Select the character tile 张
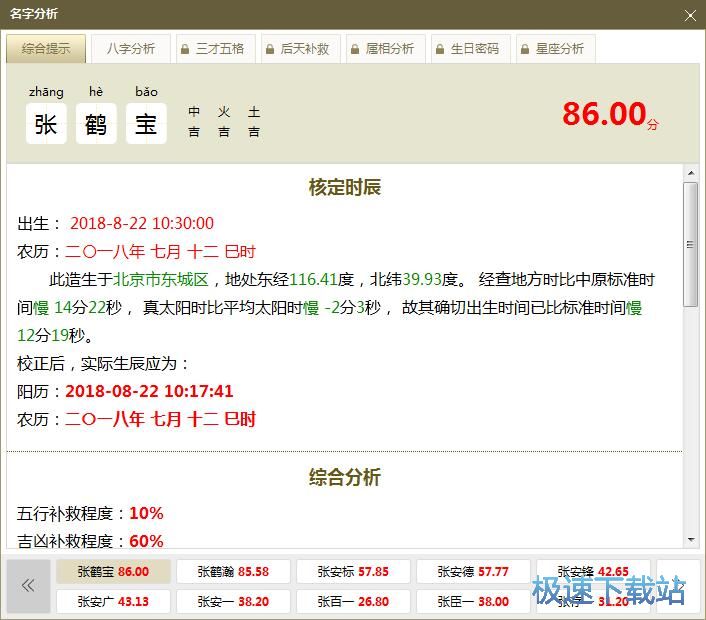Image resolution: width=706 pixels, height=620 pixels. click(x=46, y=124)
